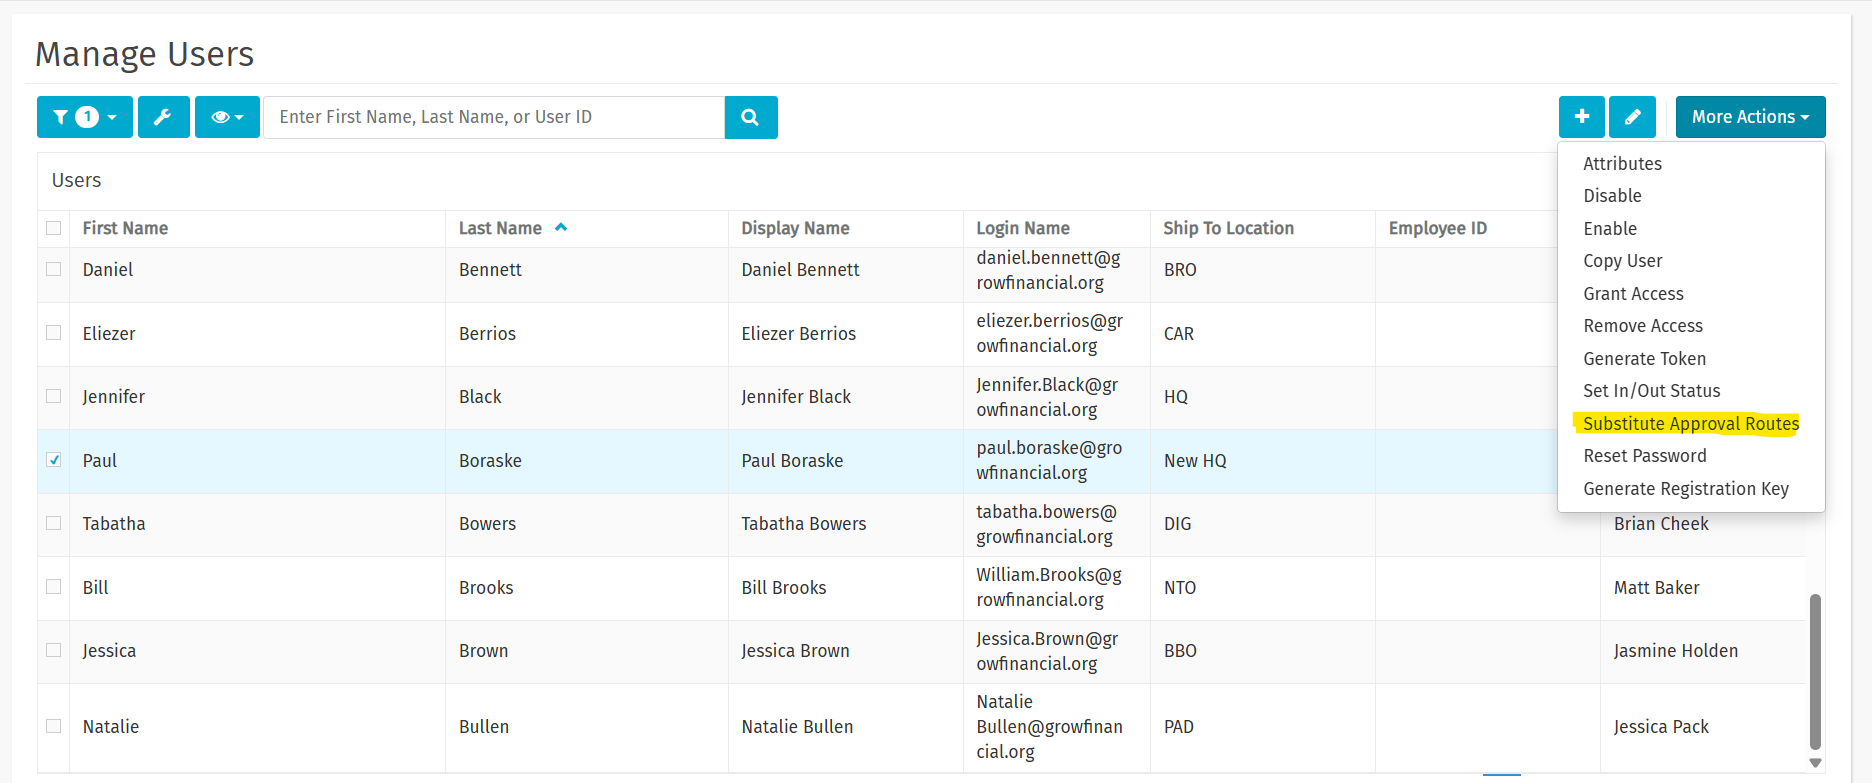
Task: Collapse the More Actions dropdown
Action: pyautogui.click(x=1750, y=117)
